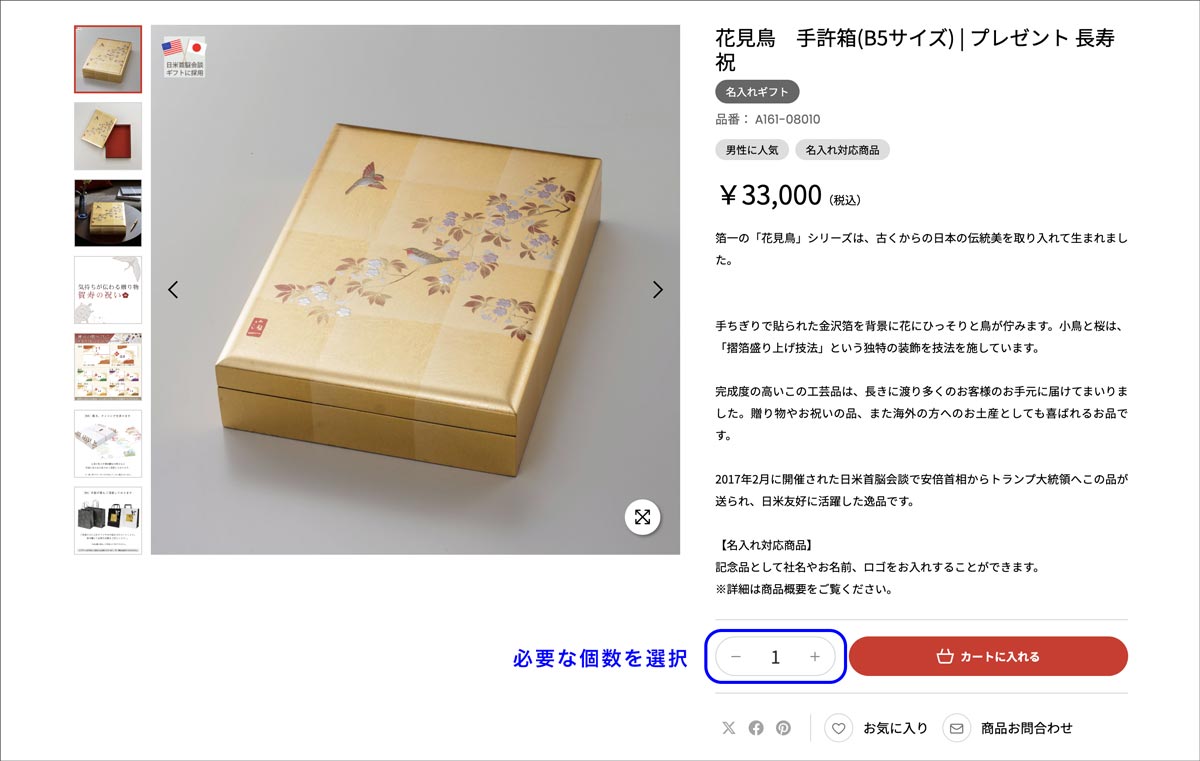Select the 名入れ対応商品 tag
The width and height of the screenshot is (1200, 761).
pyautogui.click(x=842, y=150)
